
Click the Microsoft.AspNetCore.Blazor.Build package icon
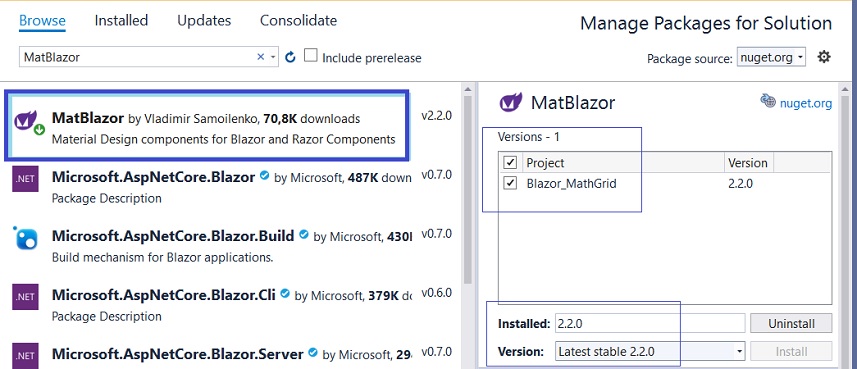26,237
